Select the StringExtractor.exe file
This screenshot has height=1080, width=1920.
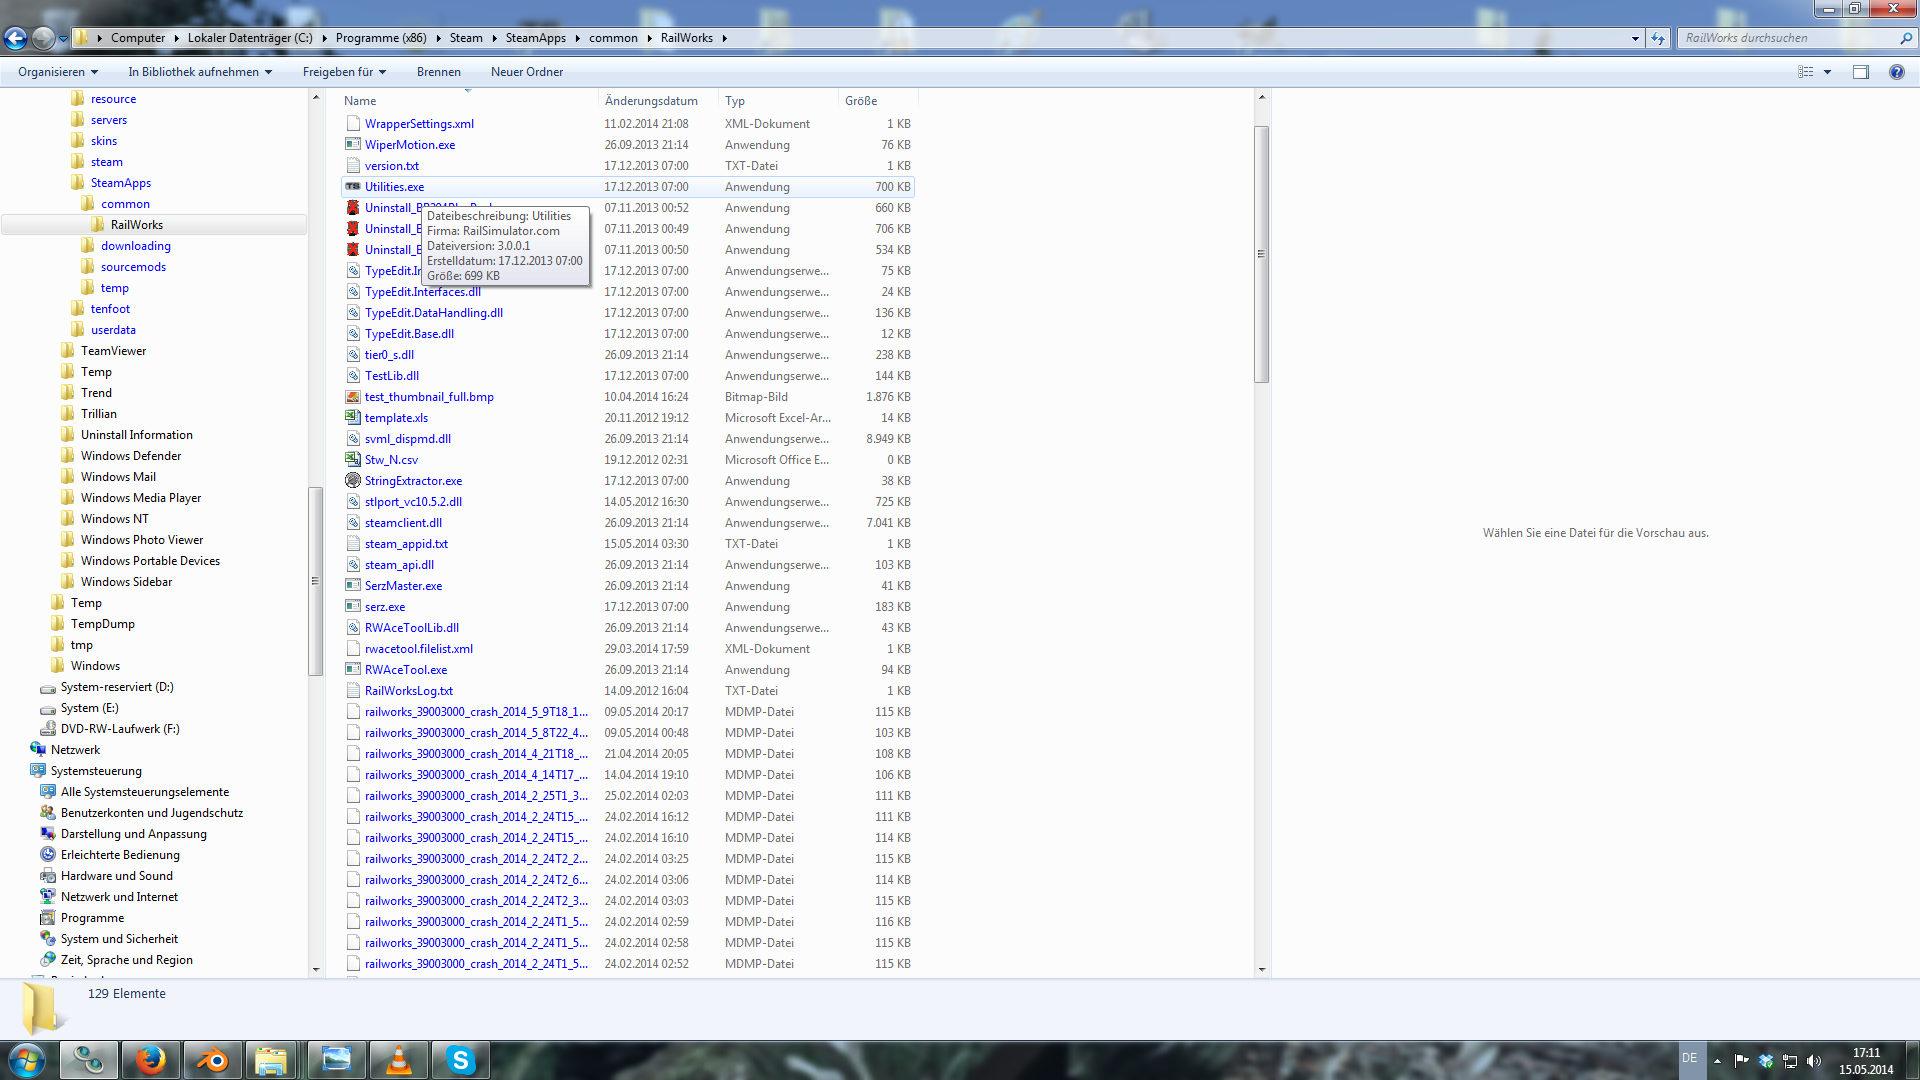click(x=413, y=481)
